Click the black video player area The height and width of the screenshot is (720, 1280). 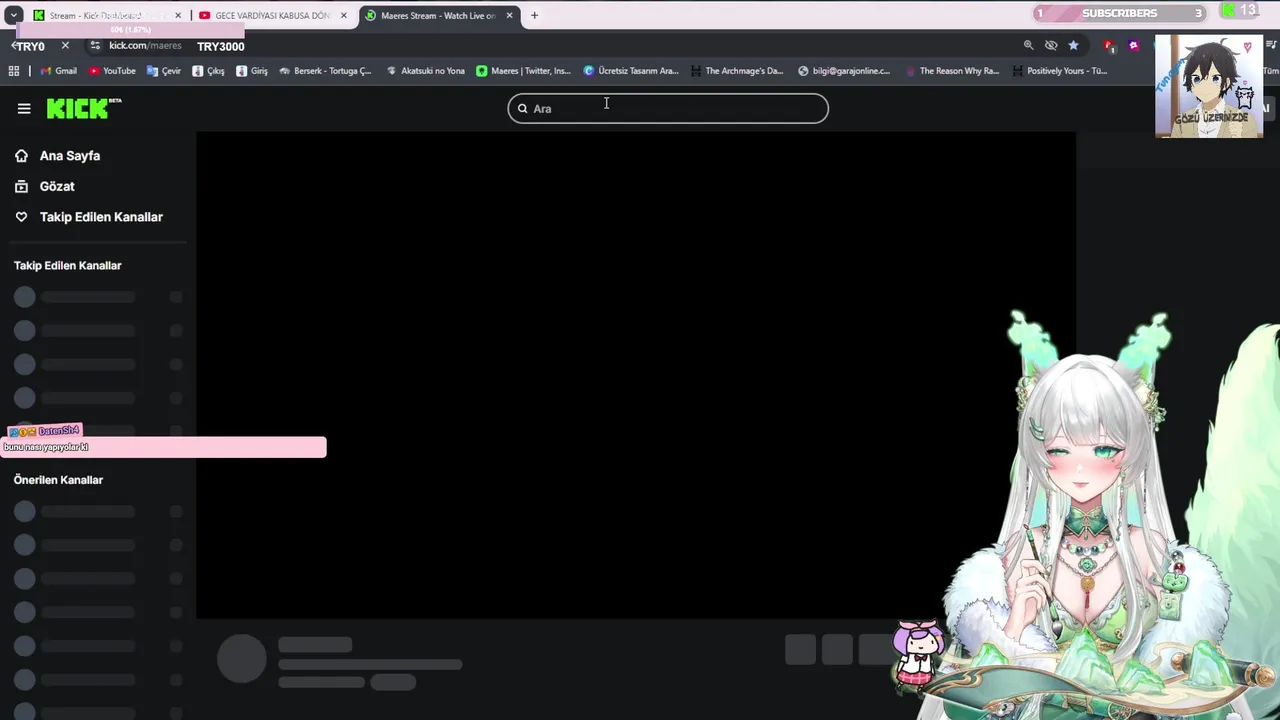636,375
